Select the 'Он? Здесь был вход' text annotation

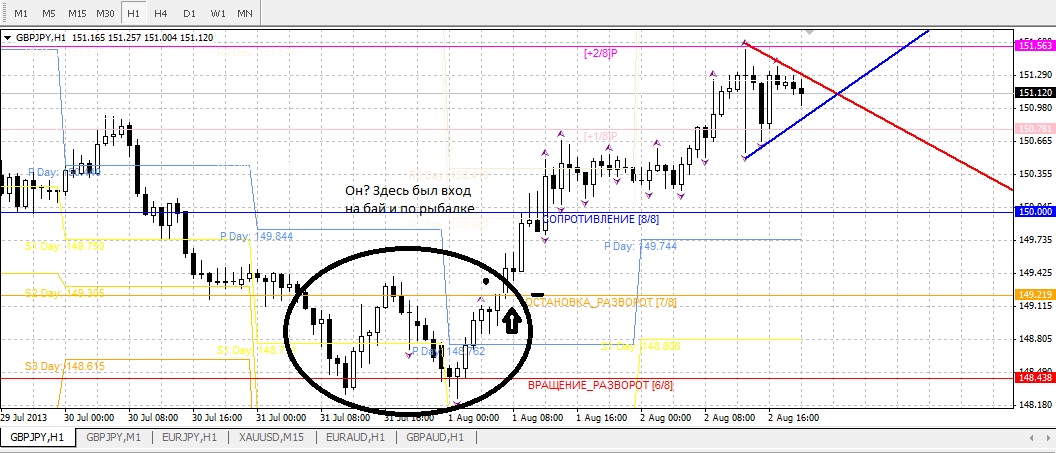click(x=407, y=191)
